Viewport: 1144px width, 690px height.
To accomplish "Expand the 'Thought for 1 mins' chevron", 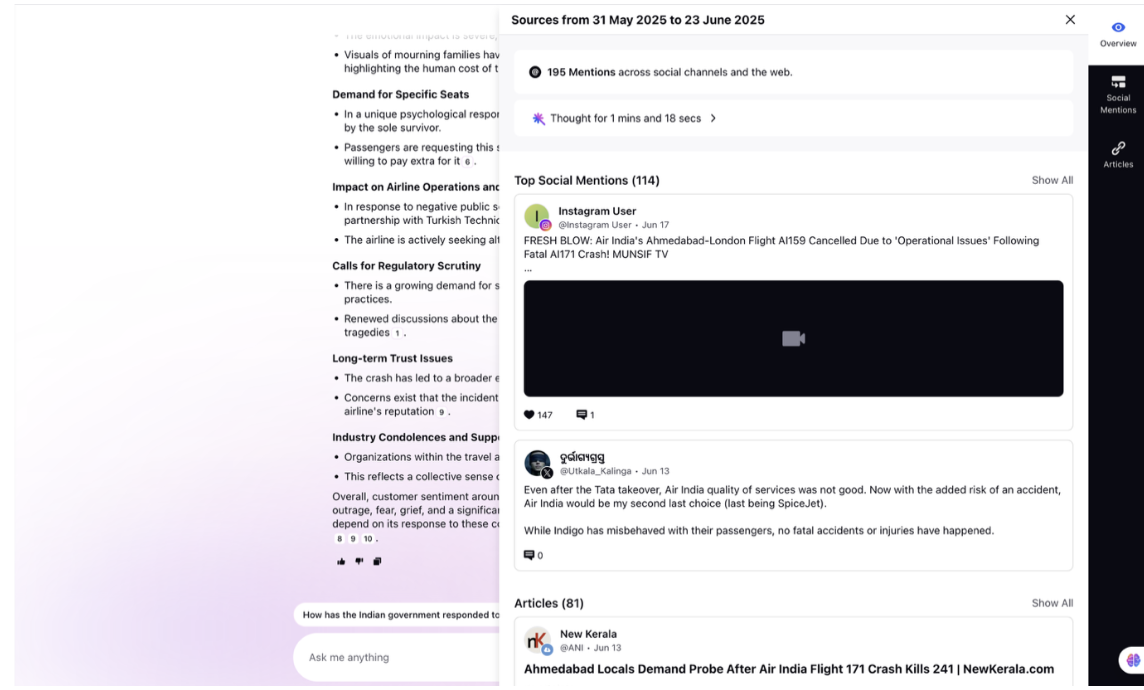I will click(x=713, y=118).
